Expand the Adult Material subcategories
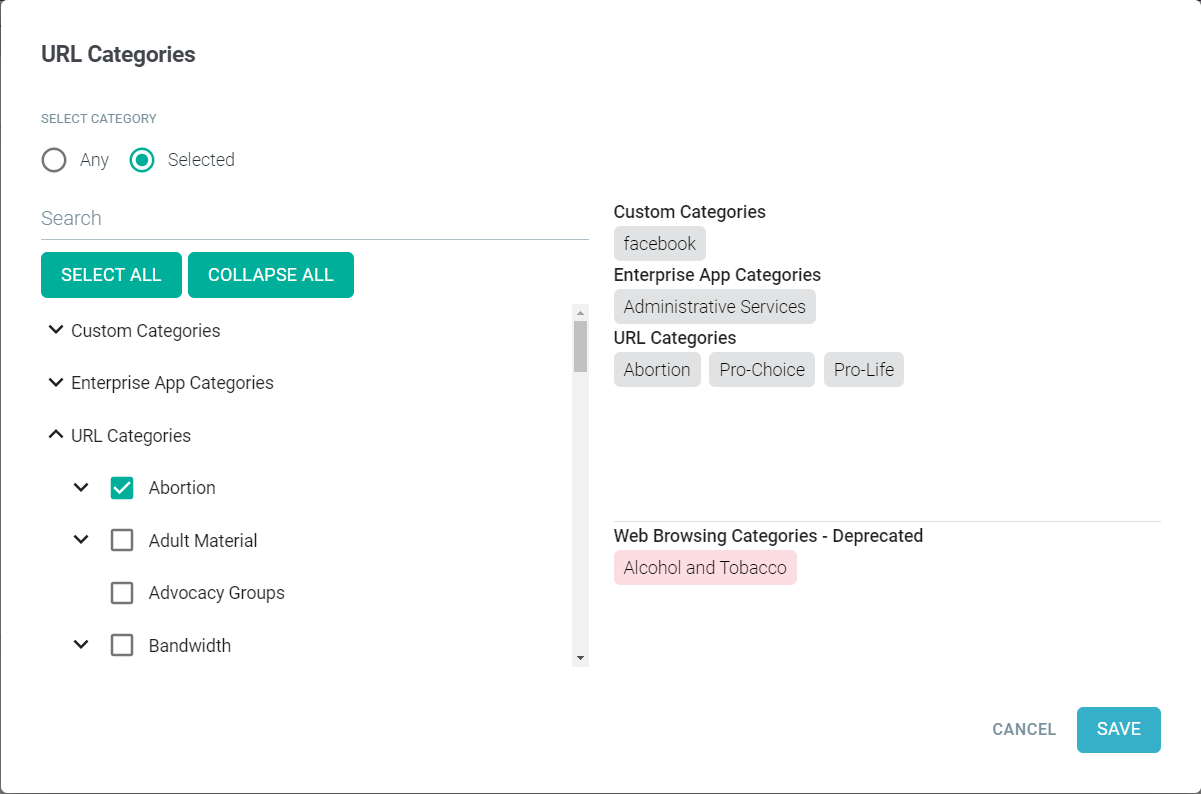The image size is (1201, 794). click(81, 540)
